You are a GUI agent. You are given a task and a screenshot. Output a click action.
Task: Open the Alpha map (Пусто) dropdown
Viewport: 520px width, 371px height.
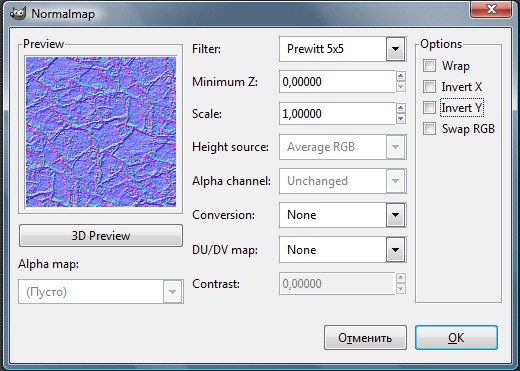pyautogui.click(x=101, y=292)
